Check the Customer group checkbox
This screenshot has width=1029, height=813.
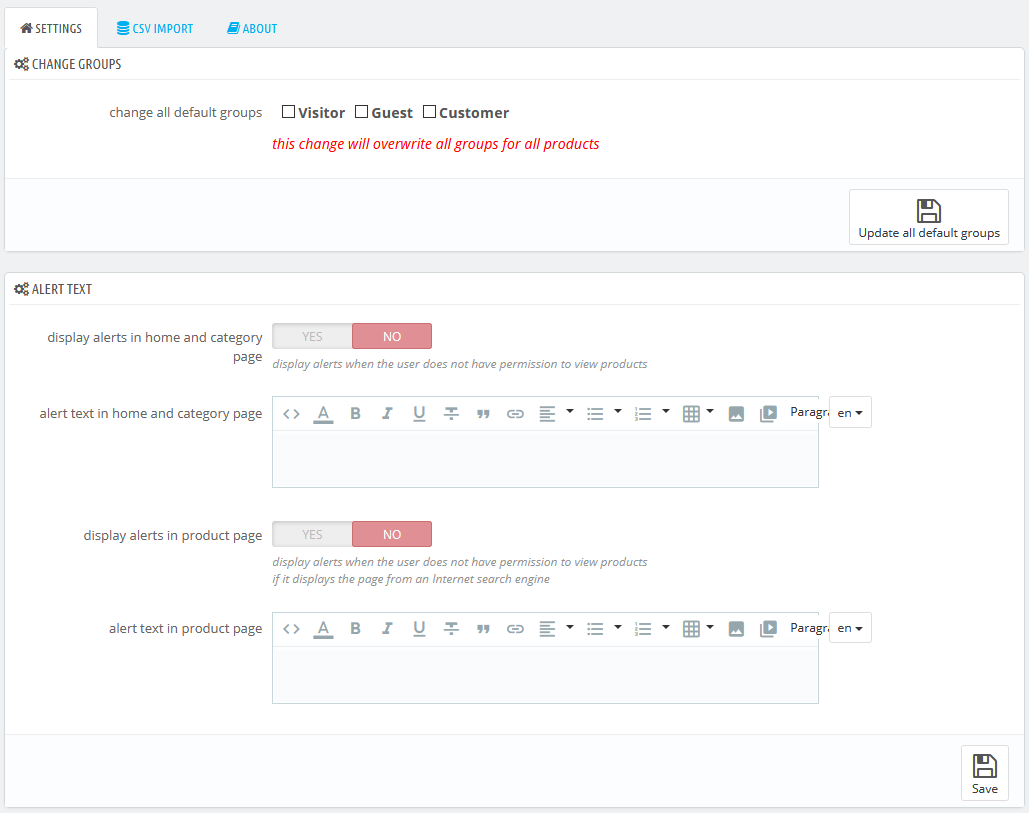[429, 112]
